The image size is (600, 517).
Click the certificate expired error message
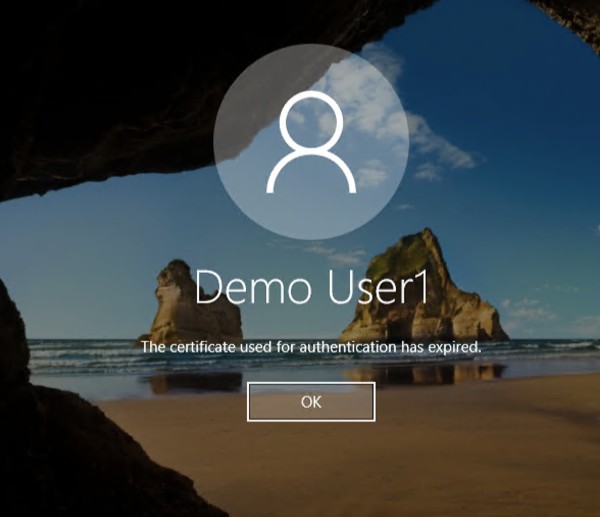coord(311,347)
